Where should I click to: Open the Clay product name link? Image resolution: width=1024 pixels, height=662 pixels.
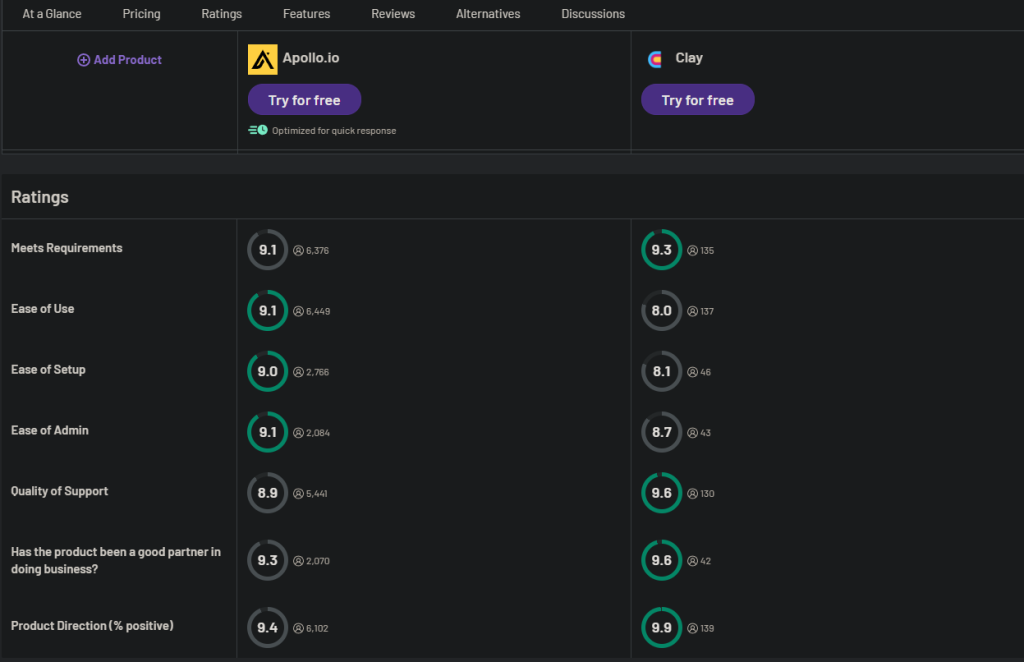(689, 57)
